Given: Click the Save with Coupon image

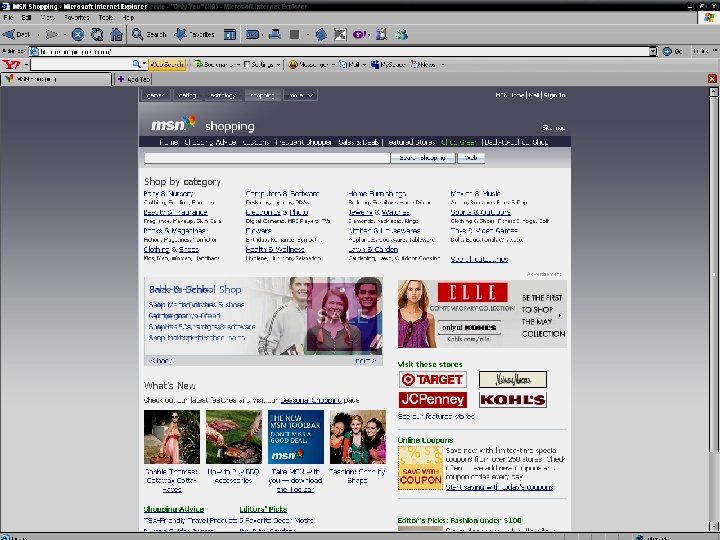Looking at the screenshot, I should (420, 468).
